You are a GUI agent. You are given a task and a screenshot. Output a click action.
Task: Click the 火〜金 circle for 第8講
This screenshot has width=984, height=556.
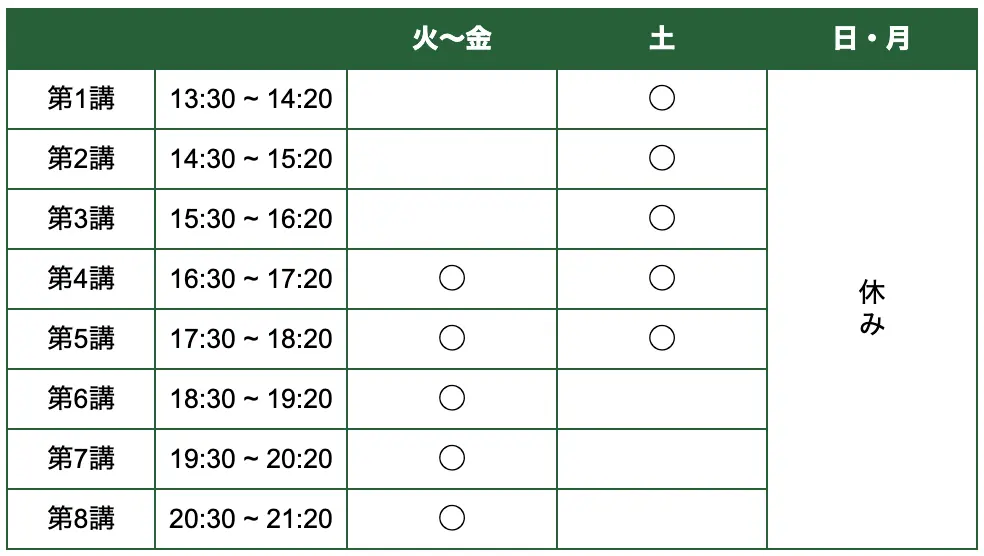(x=452, y=518)
